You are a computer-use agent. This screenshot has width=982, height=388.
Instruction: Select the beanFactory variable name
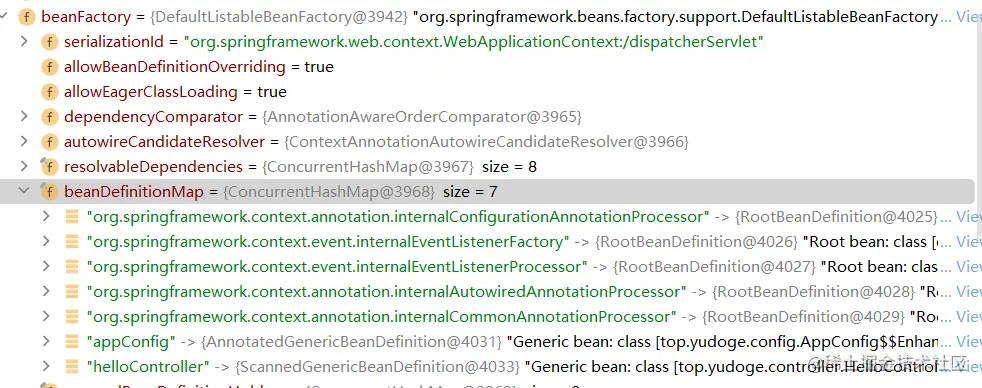pos(86,17)
